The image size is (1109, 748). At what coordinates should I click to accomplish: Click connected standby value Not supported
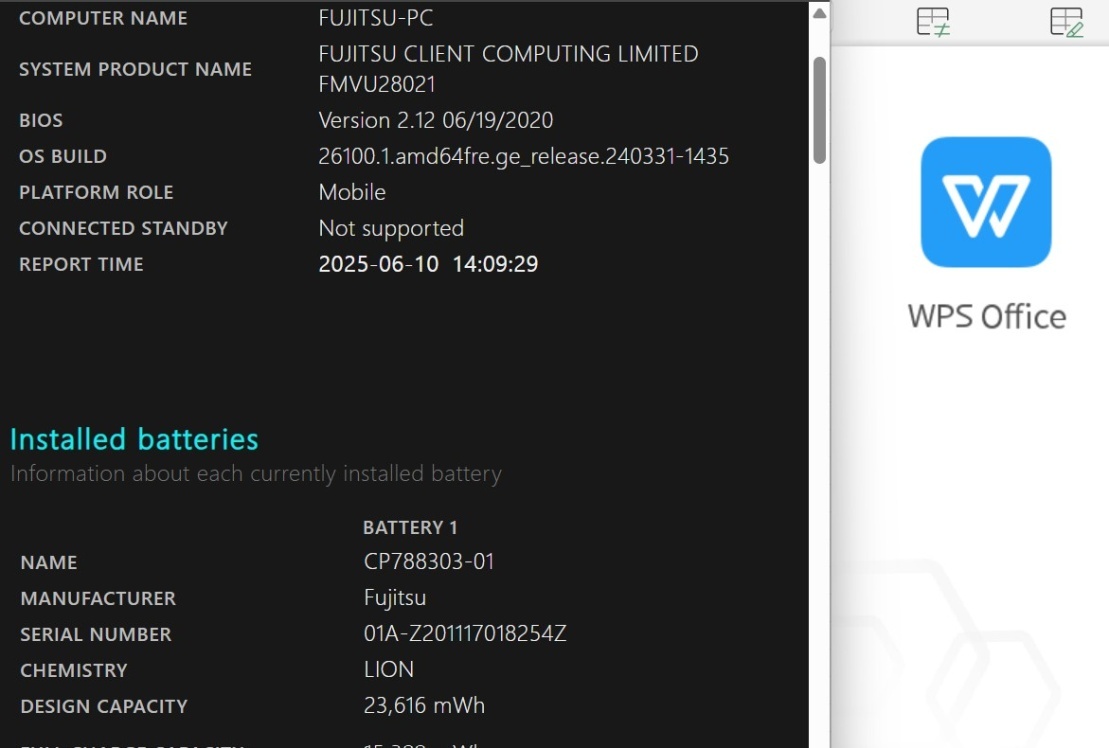pos(391,228)
